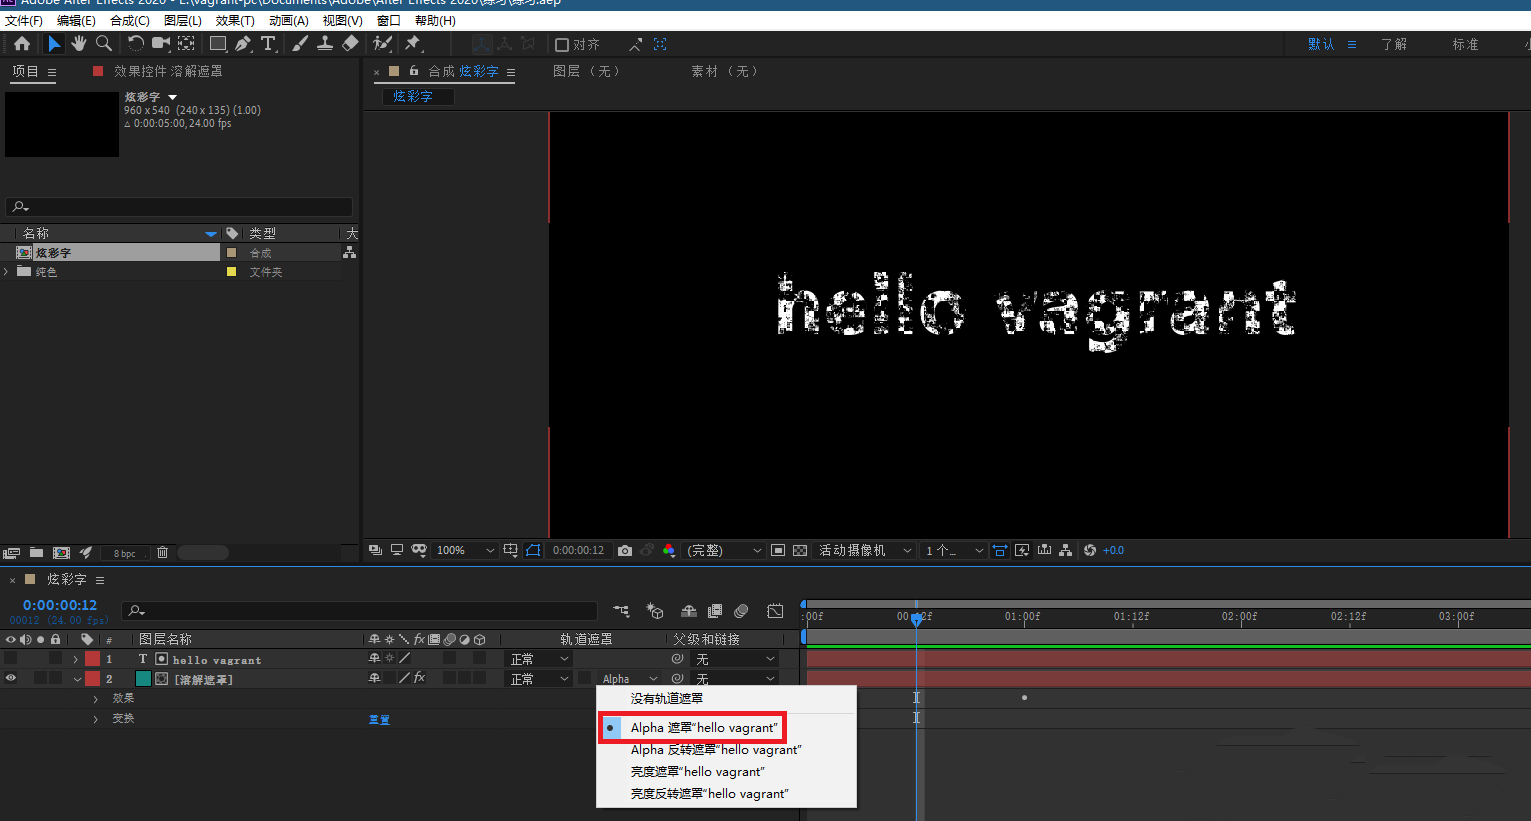This screenshot has height=821, width=1531.
Task: Take a snapshot with the camera icon
Action: tap(625, 551)
